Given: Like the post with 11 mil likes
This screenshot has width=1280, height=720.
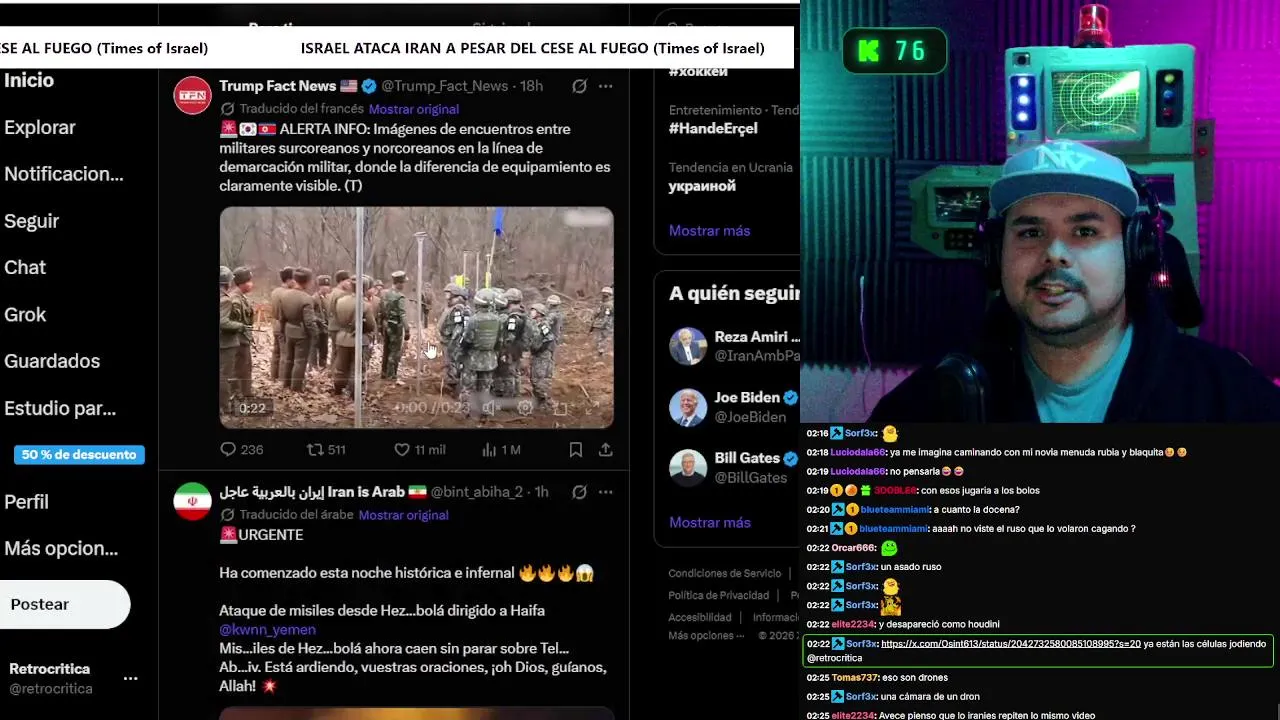Looking at the screenshot, I should pos(420,450).
